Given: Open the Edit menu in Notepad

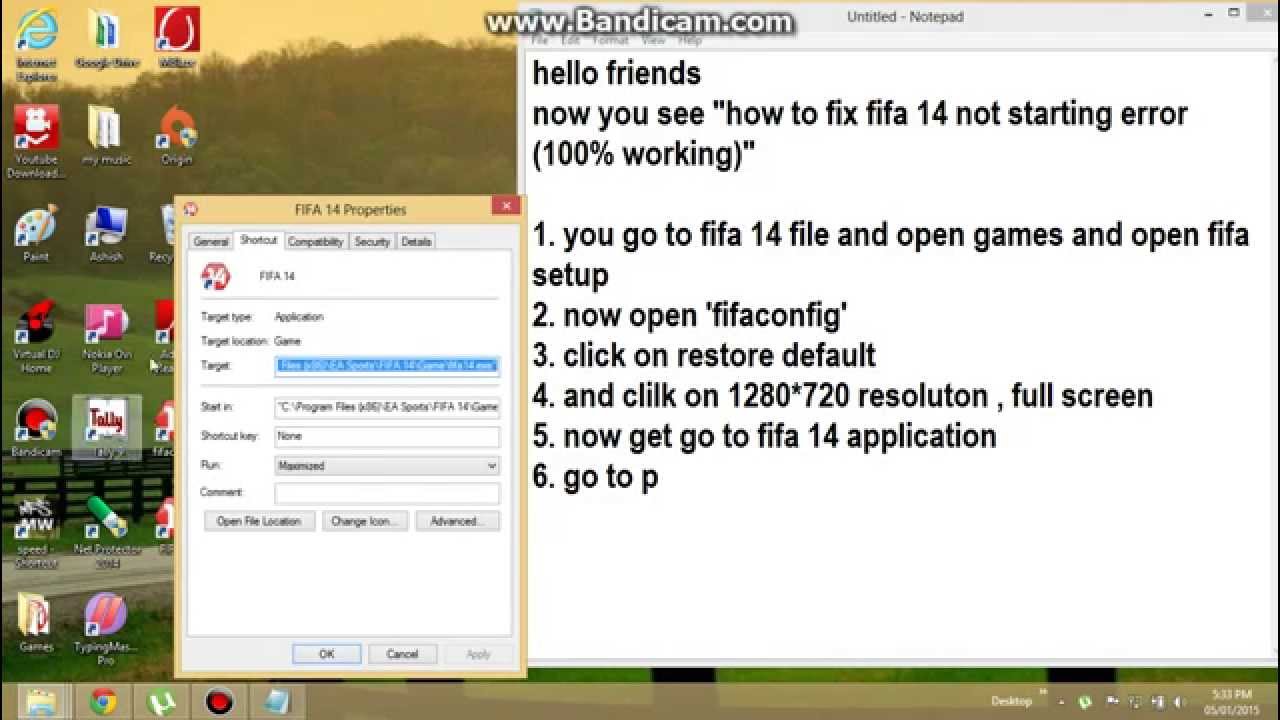Looking at the screenshot, I should coord(570,41).
